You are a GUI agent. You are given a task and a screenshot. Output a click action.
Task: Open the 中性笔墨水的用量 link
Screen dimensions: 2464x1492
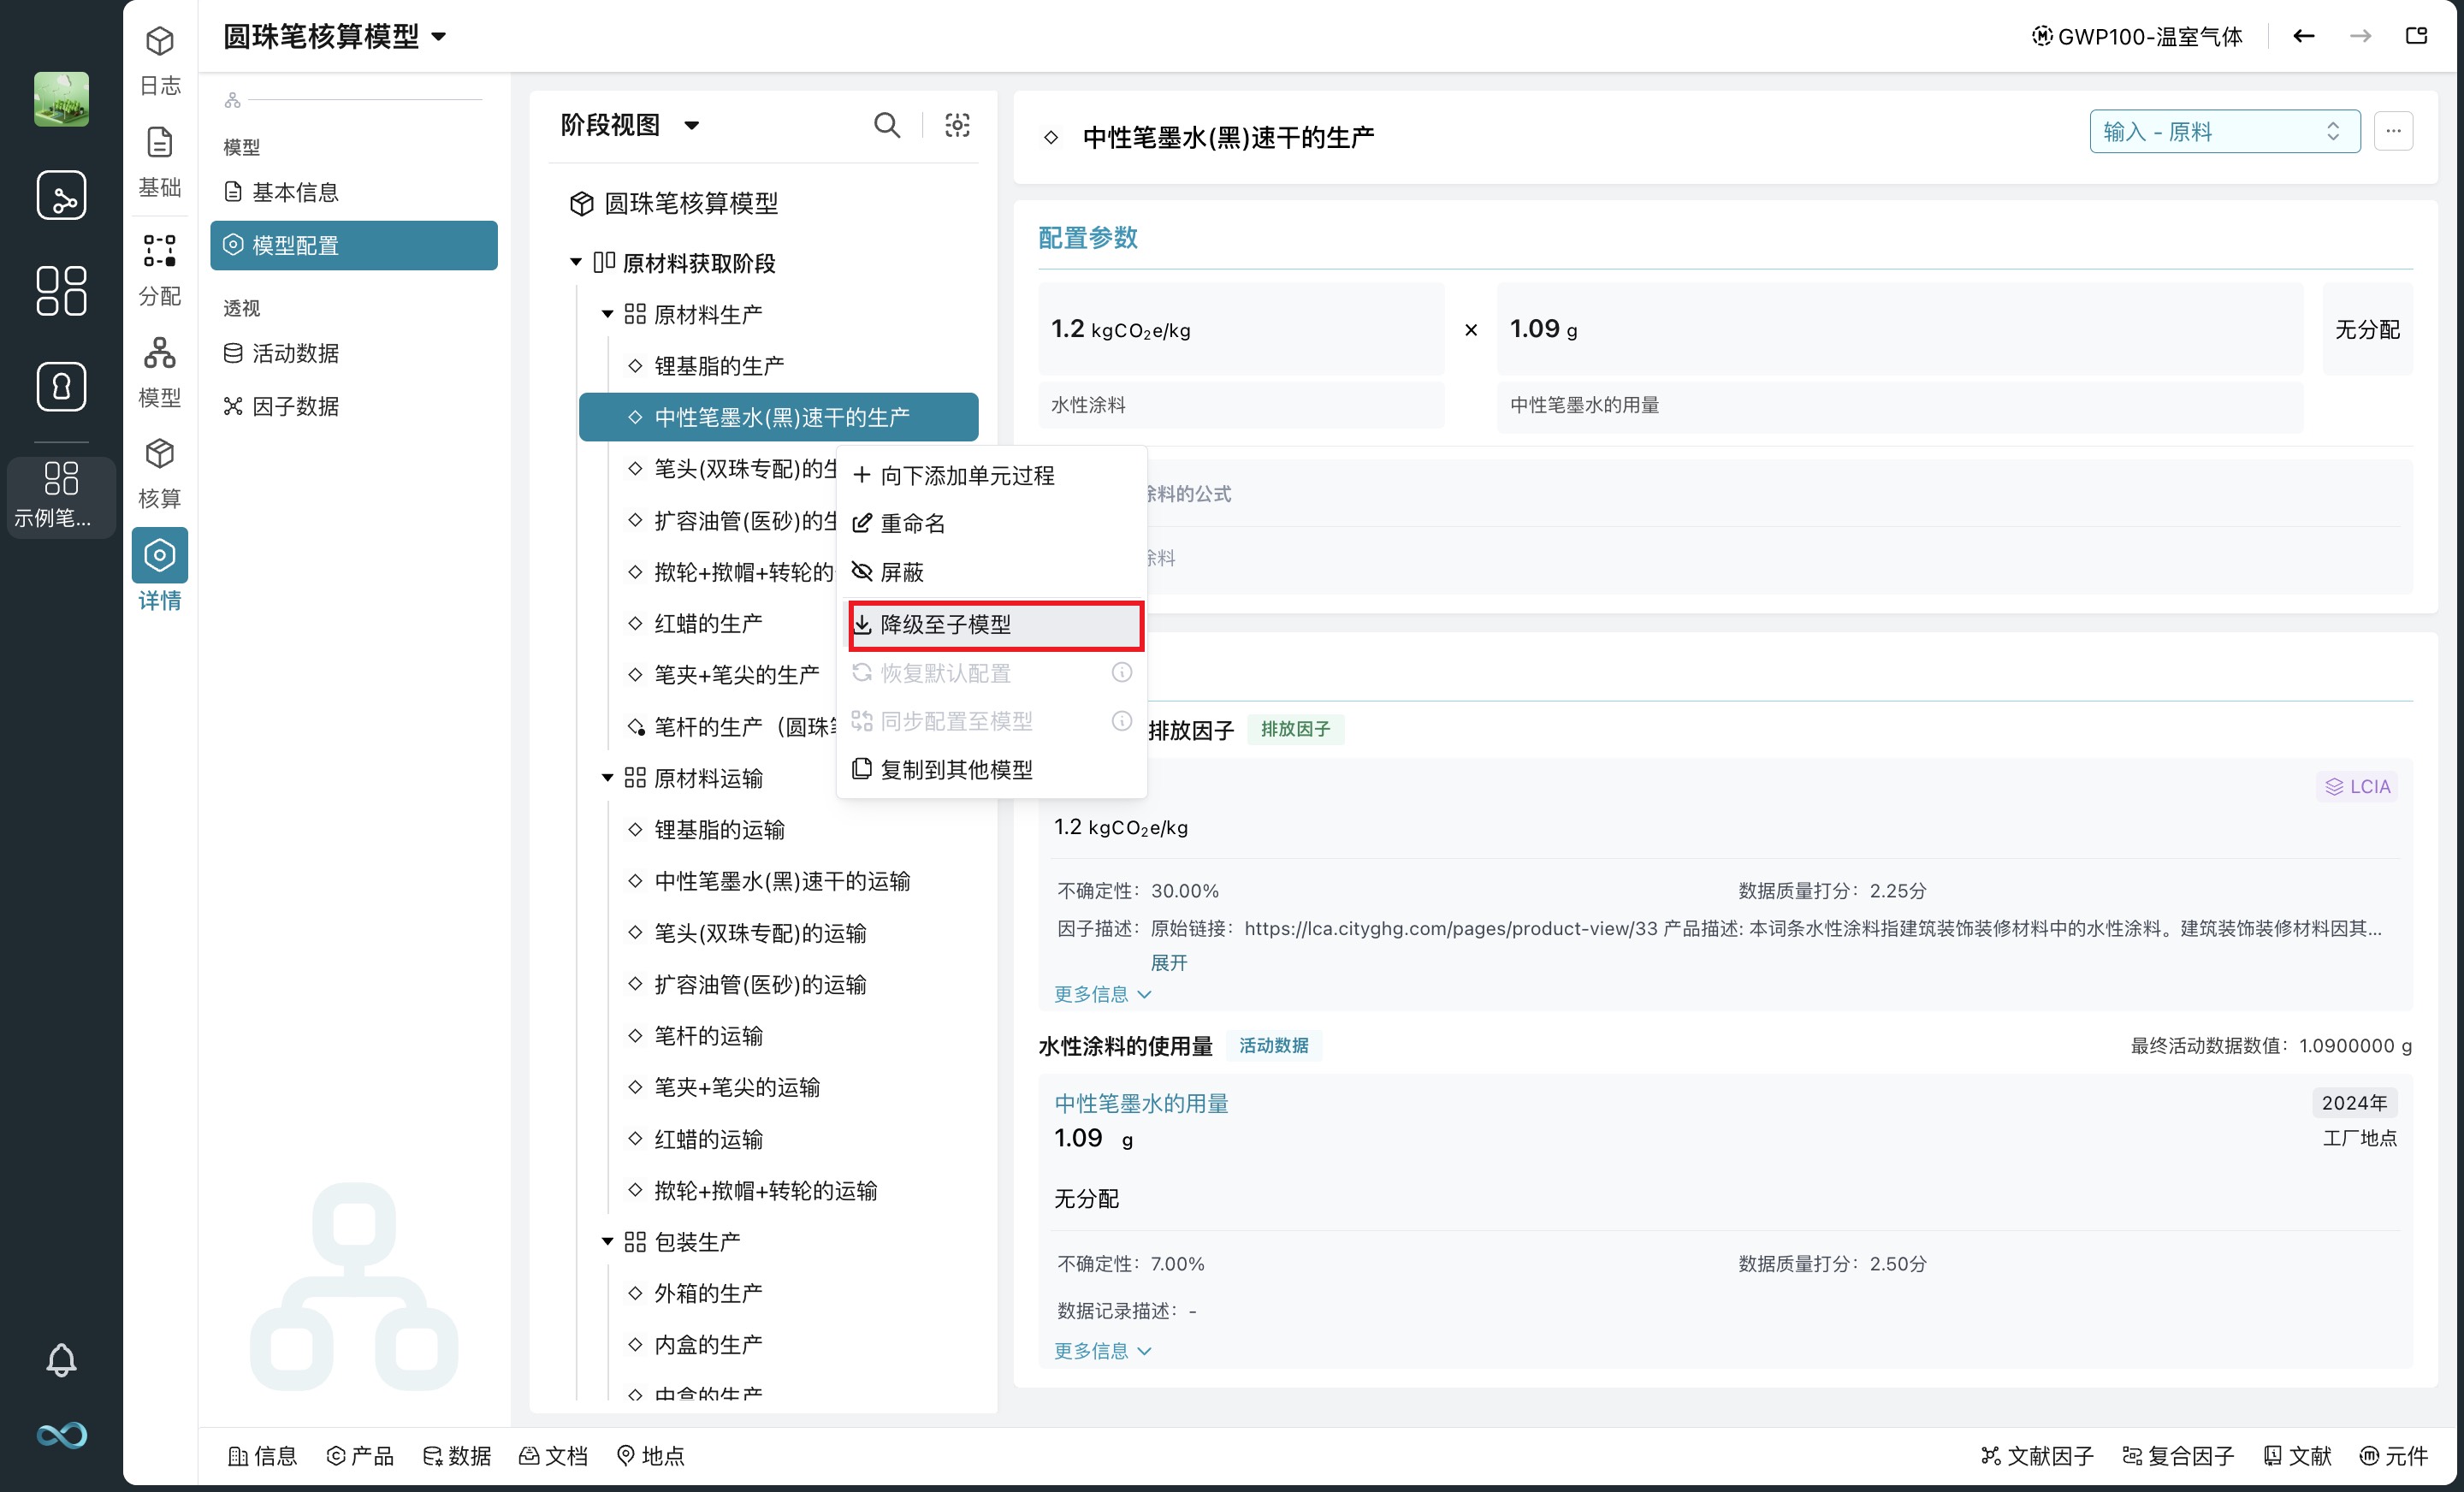click(1140, 1103)
